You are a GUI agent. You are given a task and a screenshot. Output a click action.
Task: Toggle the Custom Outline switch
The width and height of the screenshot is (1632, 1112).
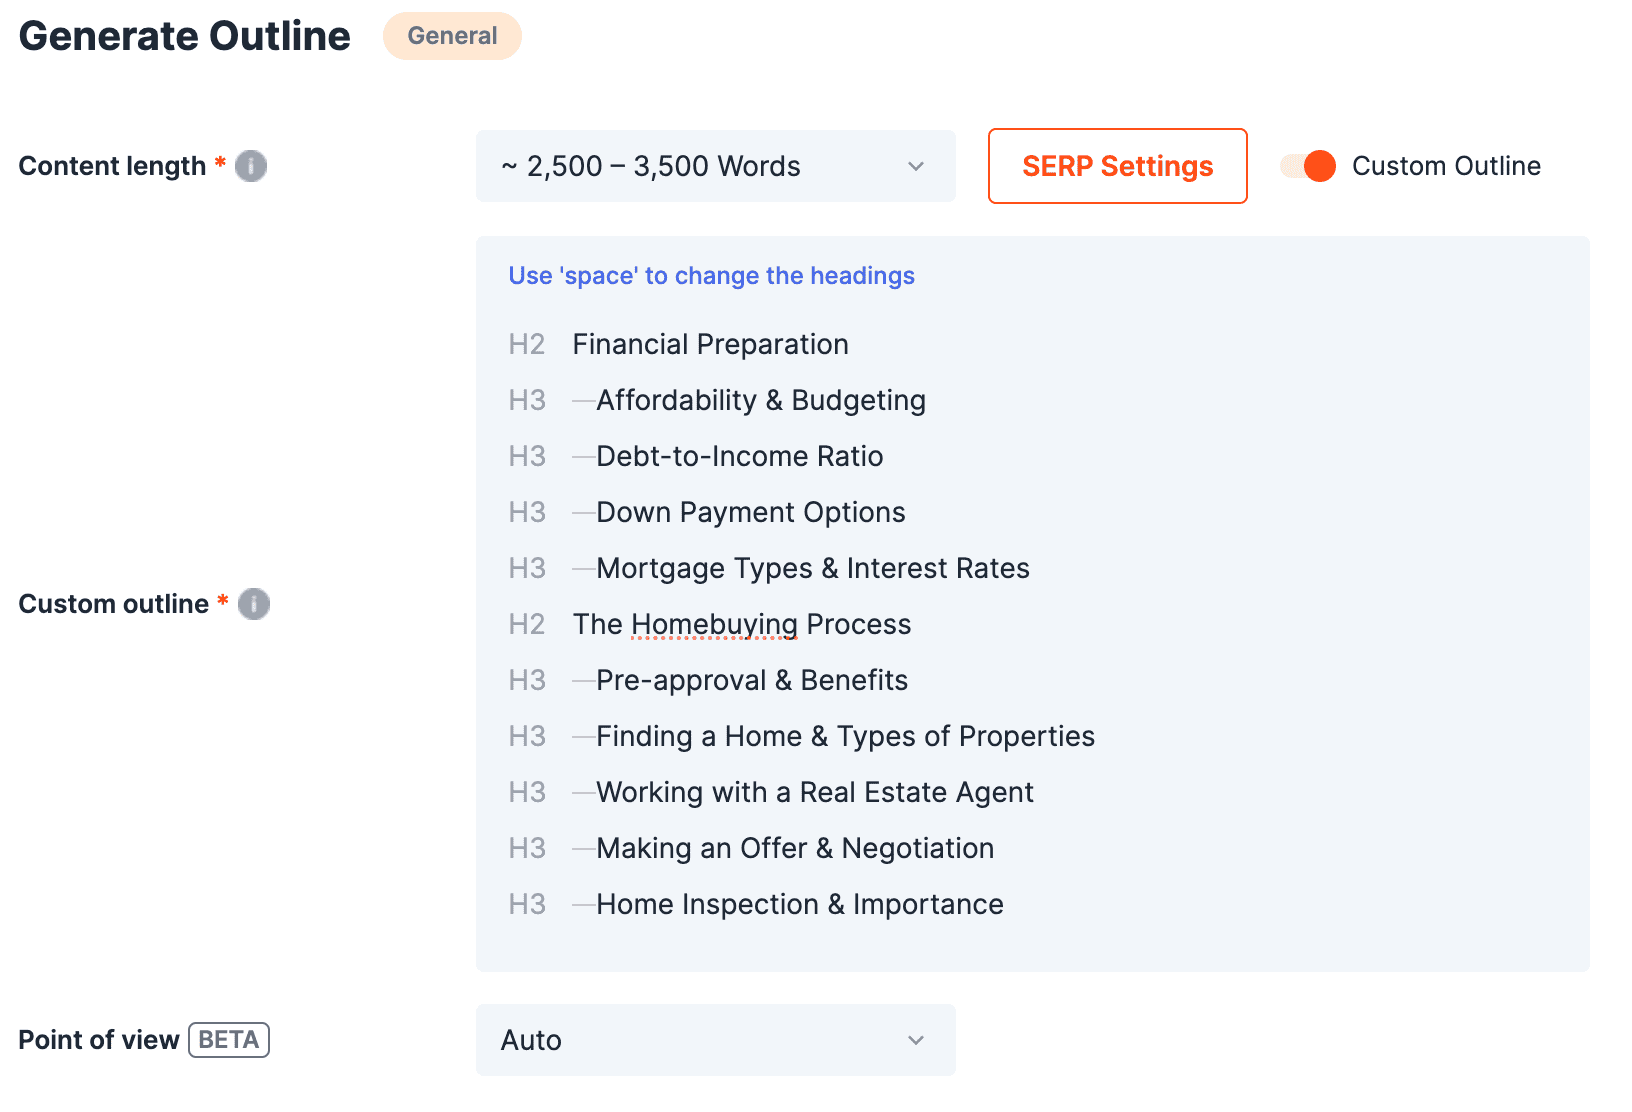(1308, 166)
